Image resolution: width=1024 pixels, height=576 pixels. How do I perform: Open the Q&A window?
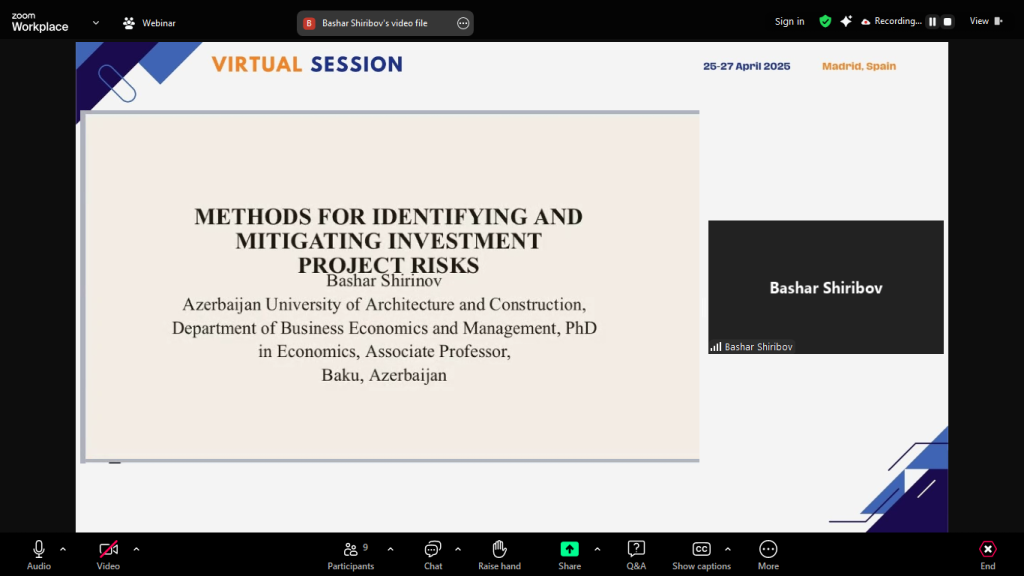coord(636,549)
